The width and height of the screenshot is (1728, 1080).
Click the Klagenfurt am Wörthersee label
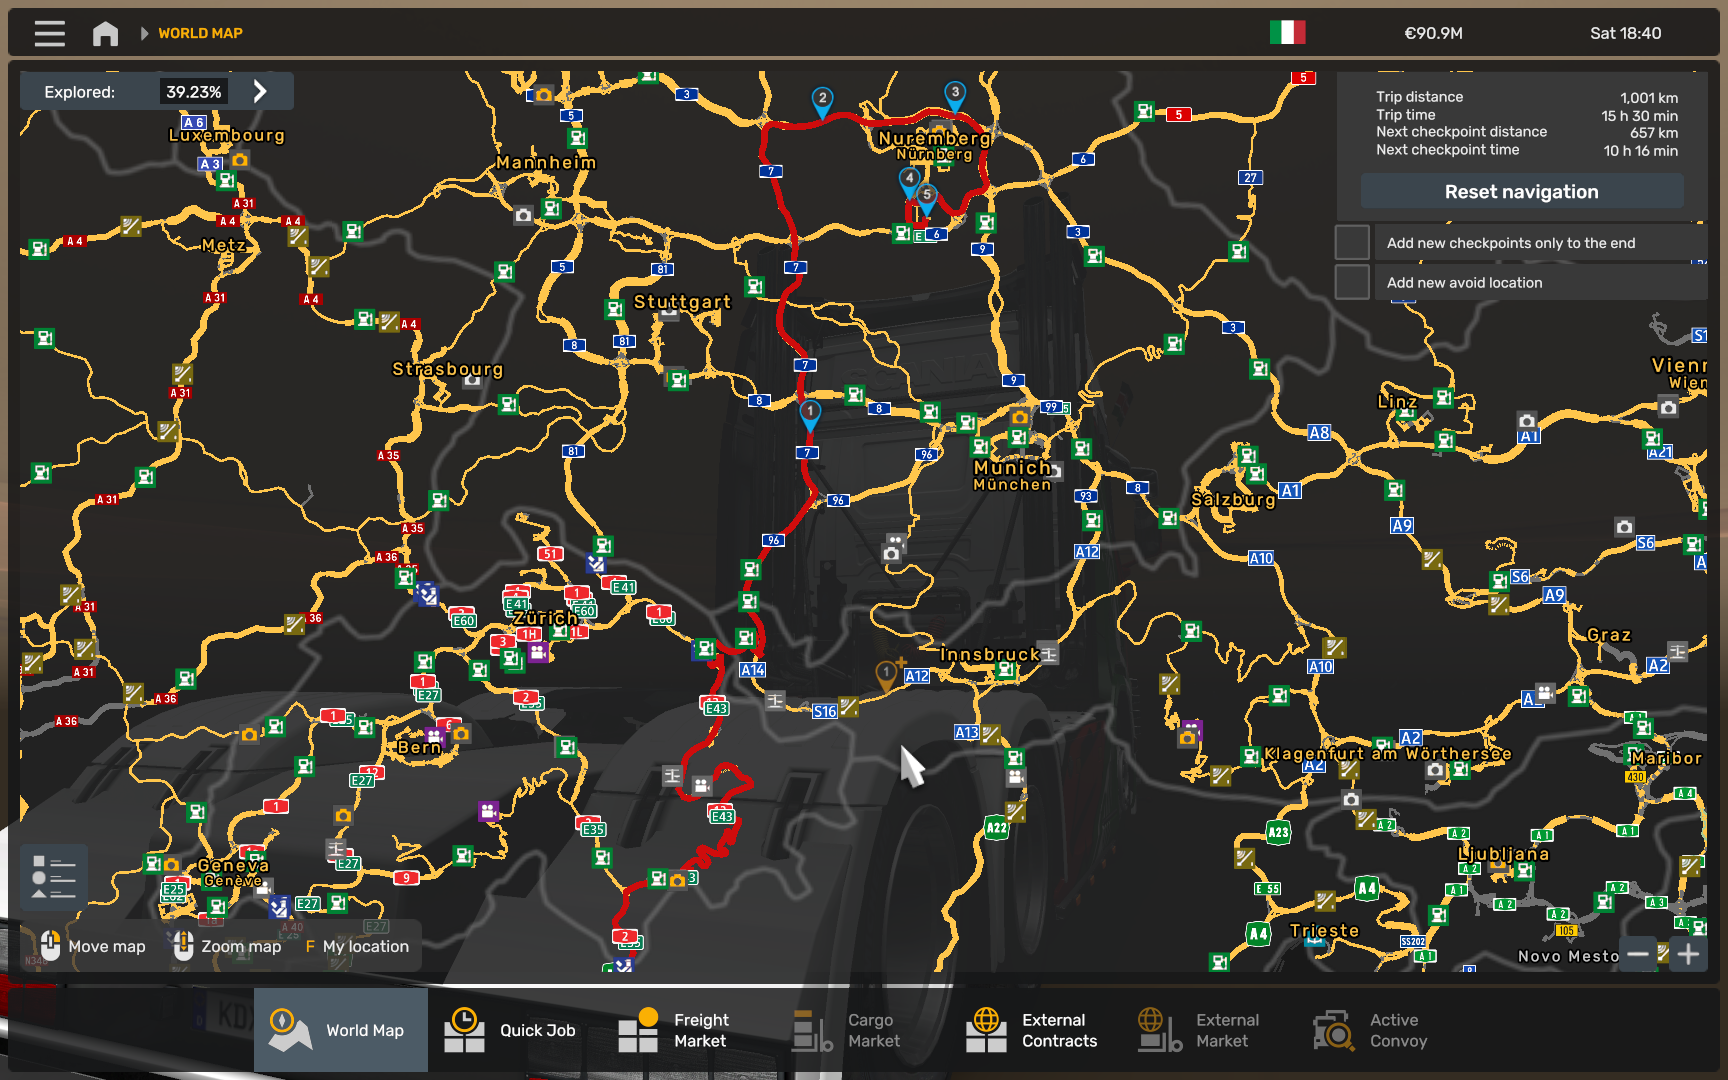(x=1388, y=754)
